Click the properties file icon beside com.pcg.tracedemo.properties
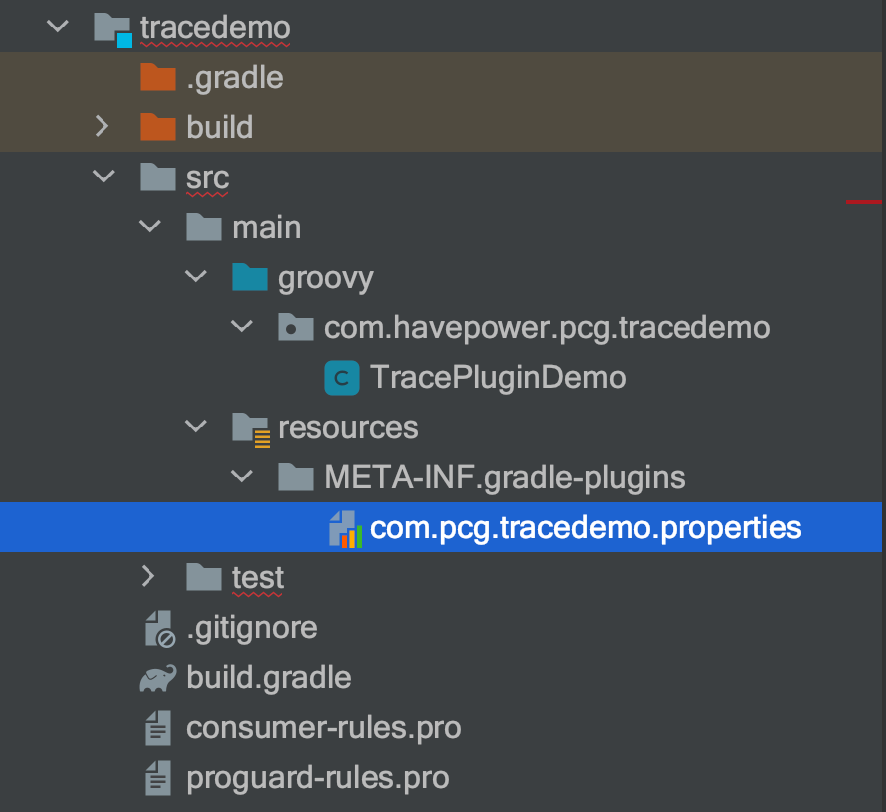This screenshot has height=812, width=886. tap(344, 528)
